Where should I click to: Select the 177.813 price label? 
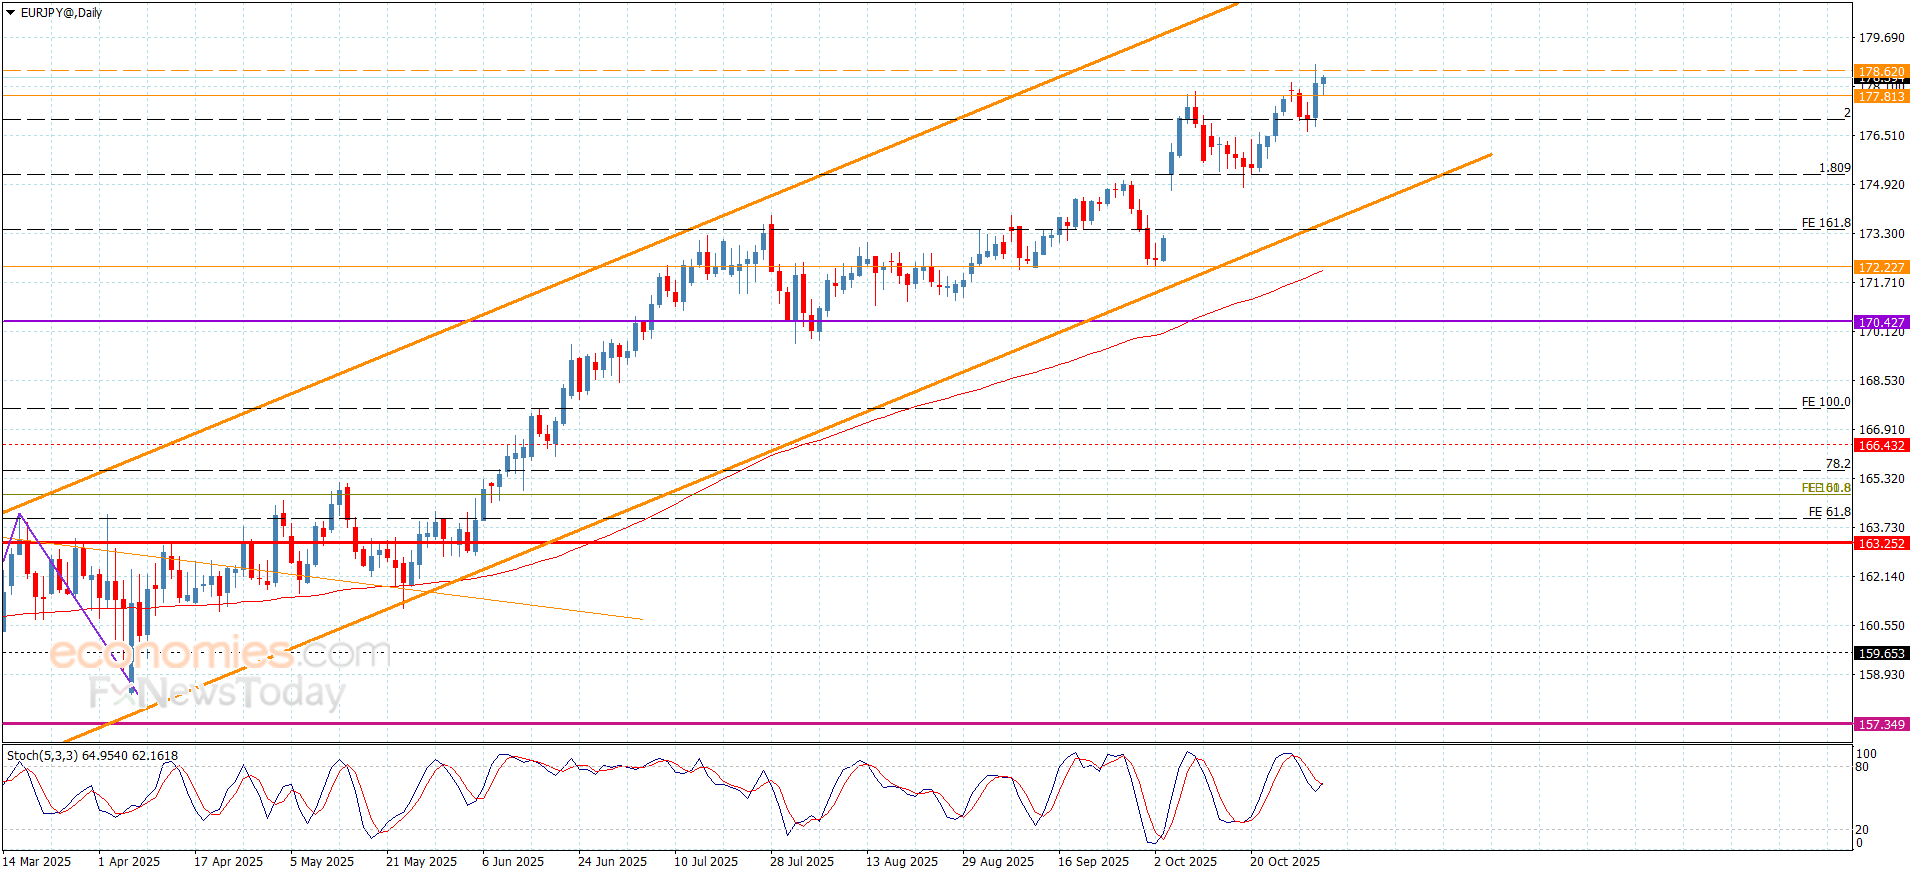[x=1881, y=96]
